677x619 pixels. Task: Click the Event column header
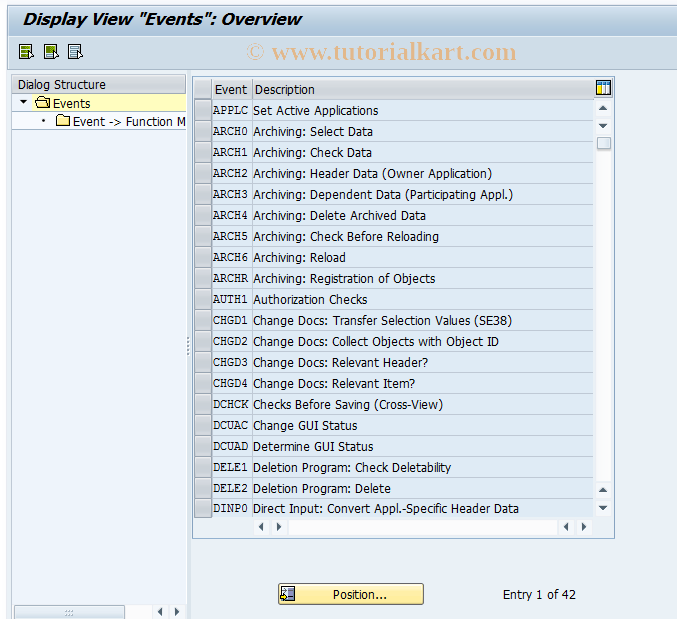pos(231,89)
